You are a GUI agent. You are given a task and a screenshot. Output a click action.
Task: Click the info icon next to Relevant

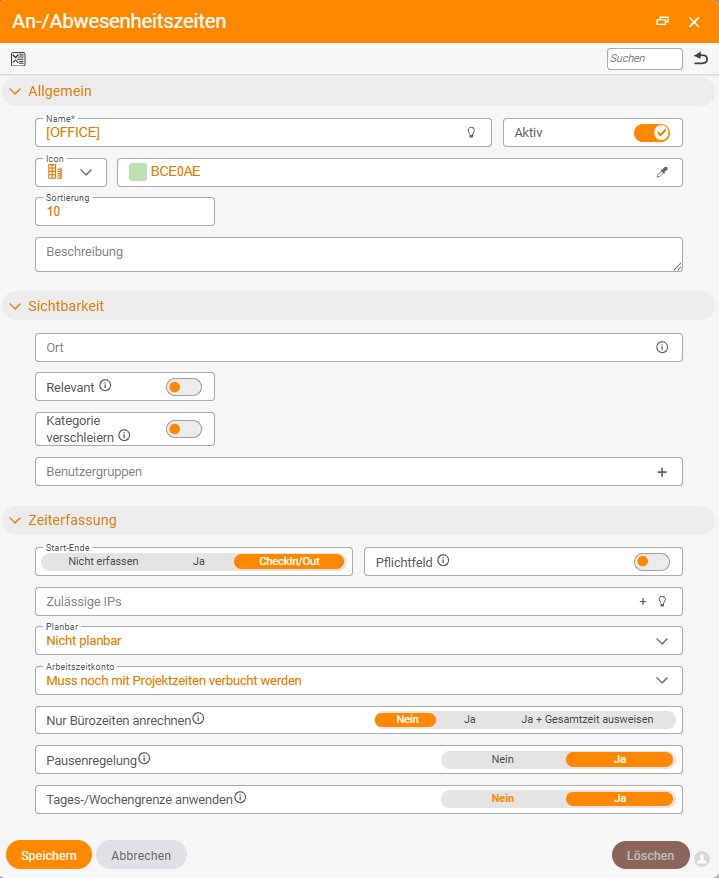click(105, 385)
